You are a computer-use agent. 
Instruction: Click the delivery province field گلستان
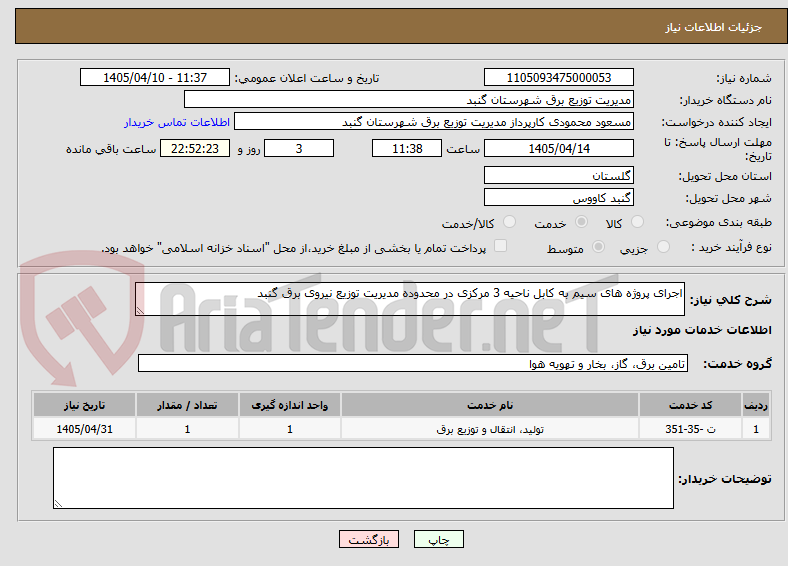[559, 175]
